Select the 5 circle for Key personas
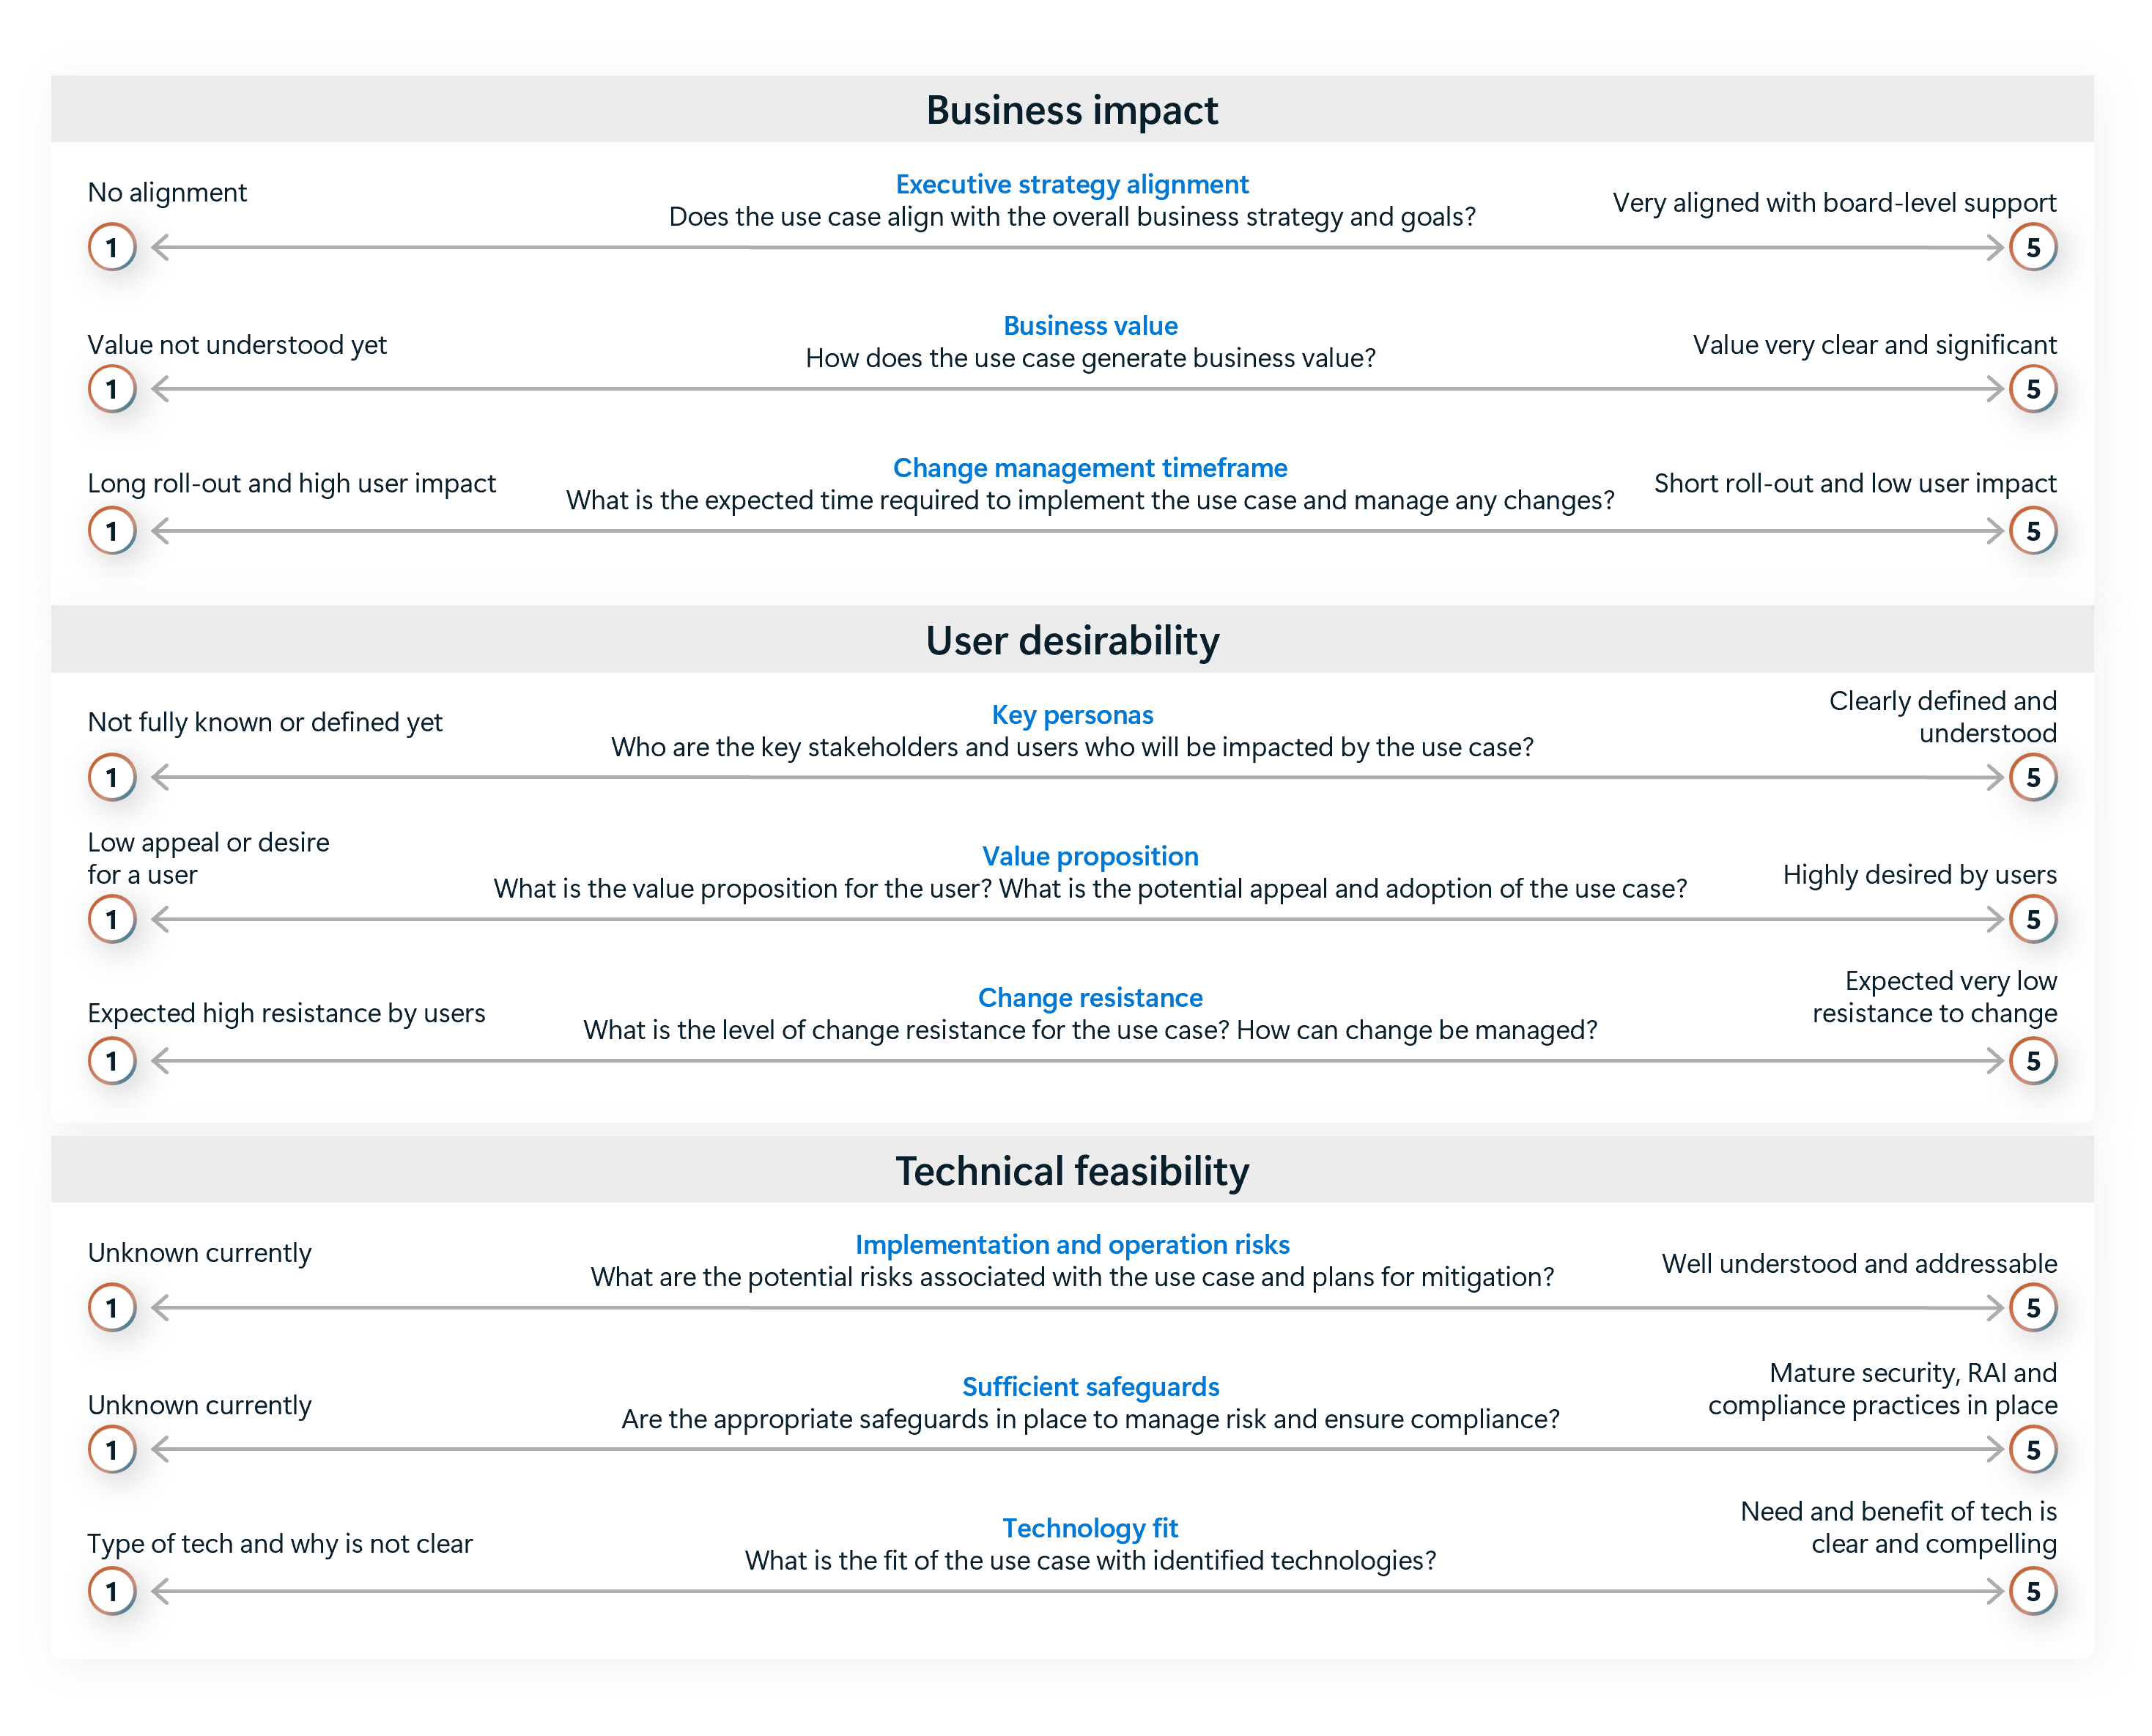Image resolution: width=2152 pixels, height=1736 pixels. [2032, 777]
